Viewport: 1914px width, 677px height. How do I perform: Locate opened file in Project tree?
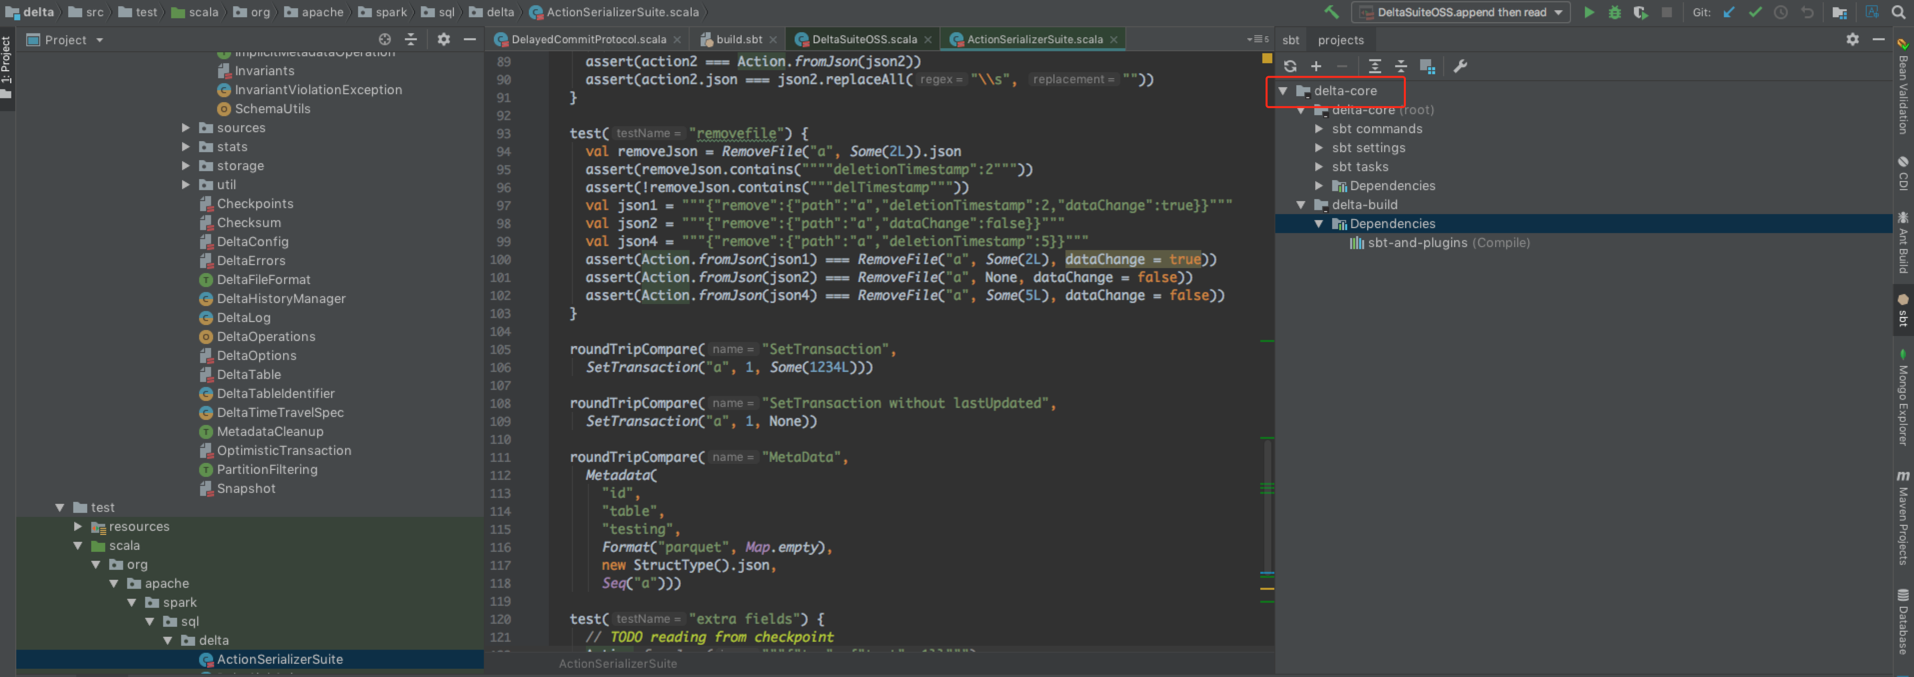click(x=385, y=39)
